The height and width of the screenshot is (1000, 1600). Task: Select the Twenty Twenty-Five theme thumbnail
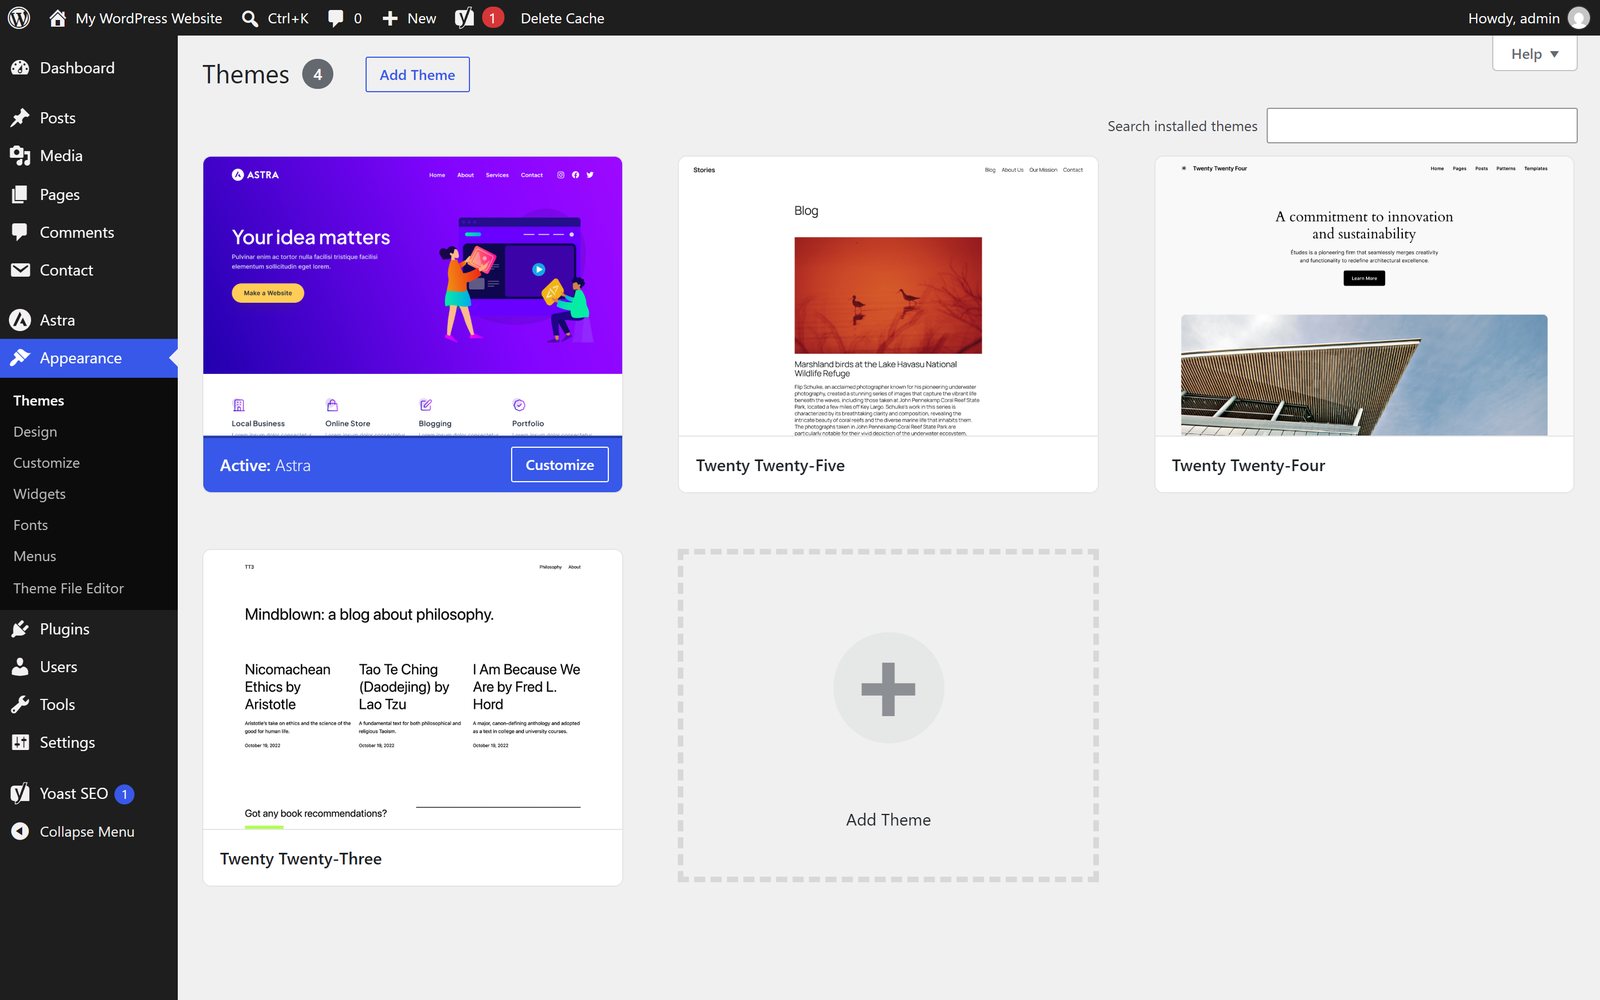[888, 296]
